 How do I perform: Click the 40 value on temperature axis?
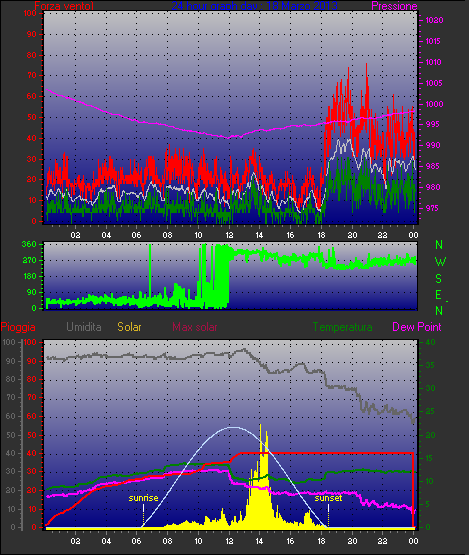(430, 342)
